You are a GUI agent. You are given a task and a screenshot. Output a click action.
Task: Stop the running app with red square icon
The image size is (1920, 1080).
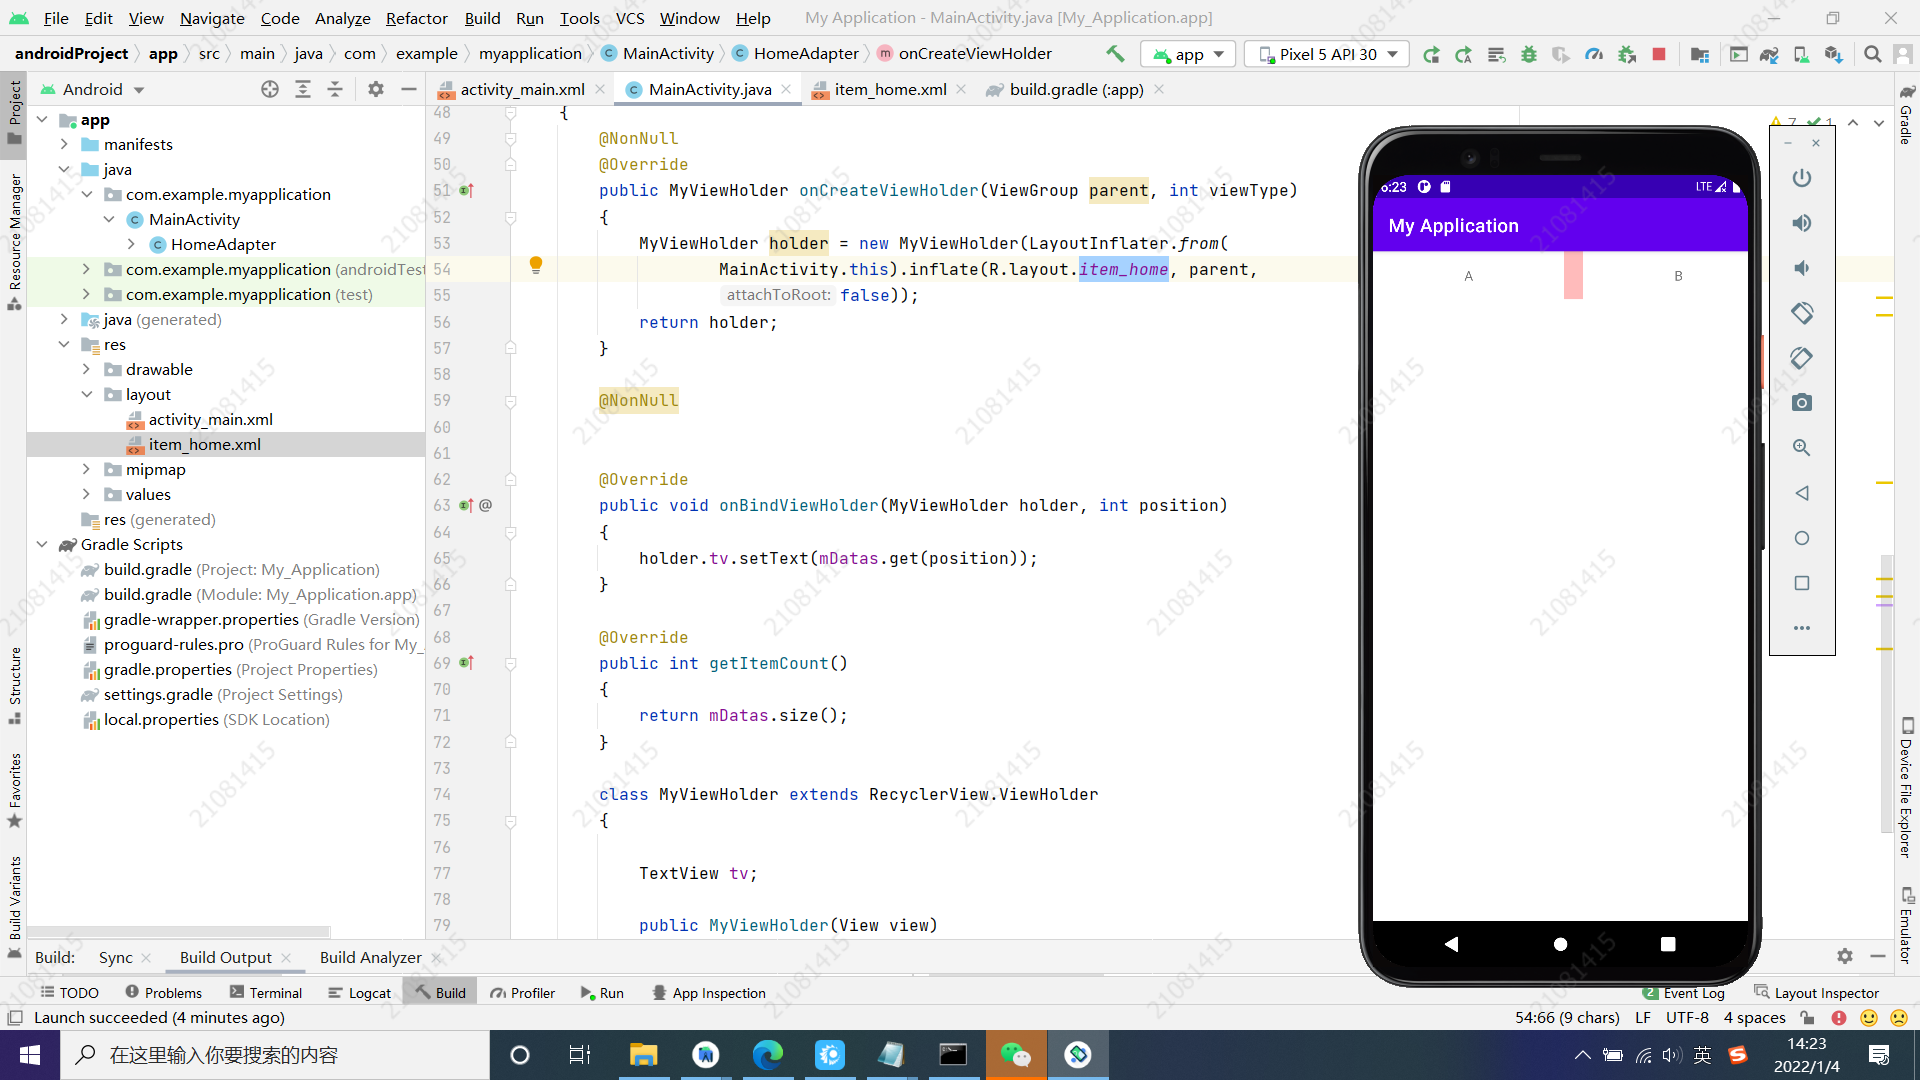[1660, 54]
